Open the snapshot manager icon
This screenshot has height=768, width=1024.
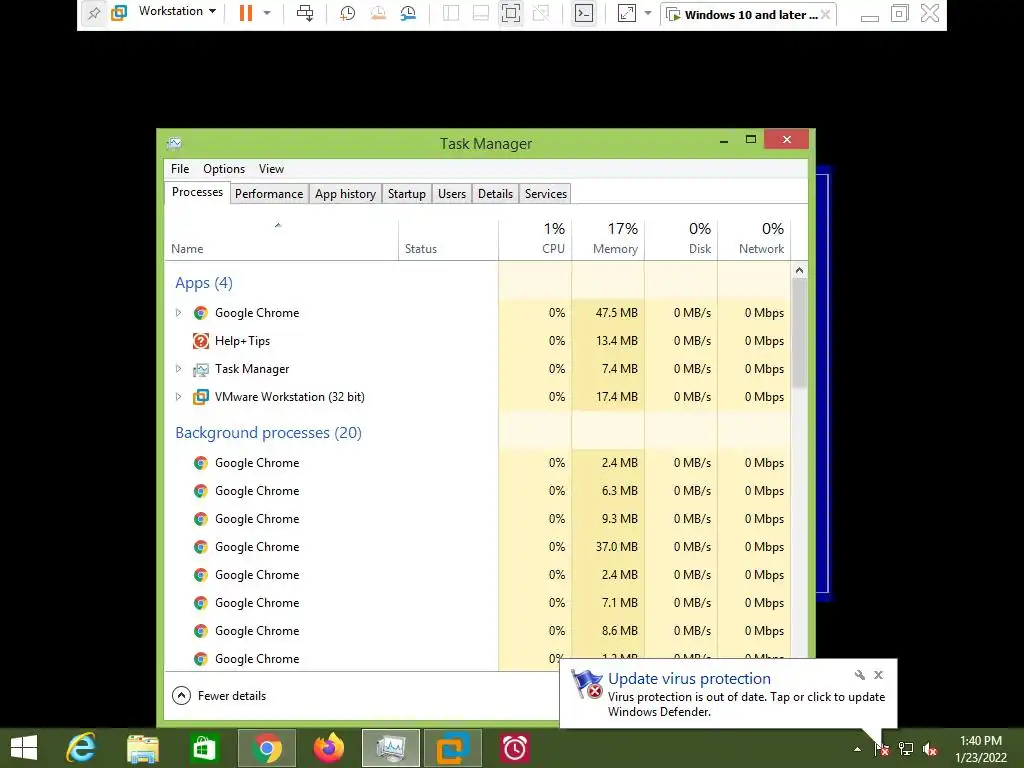[408, 13]
